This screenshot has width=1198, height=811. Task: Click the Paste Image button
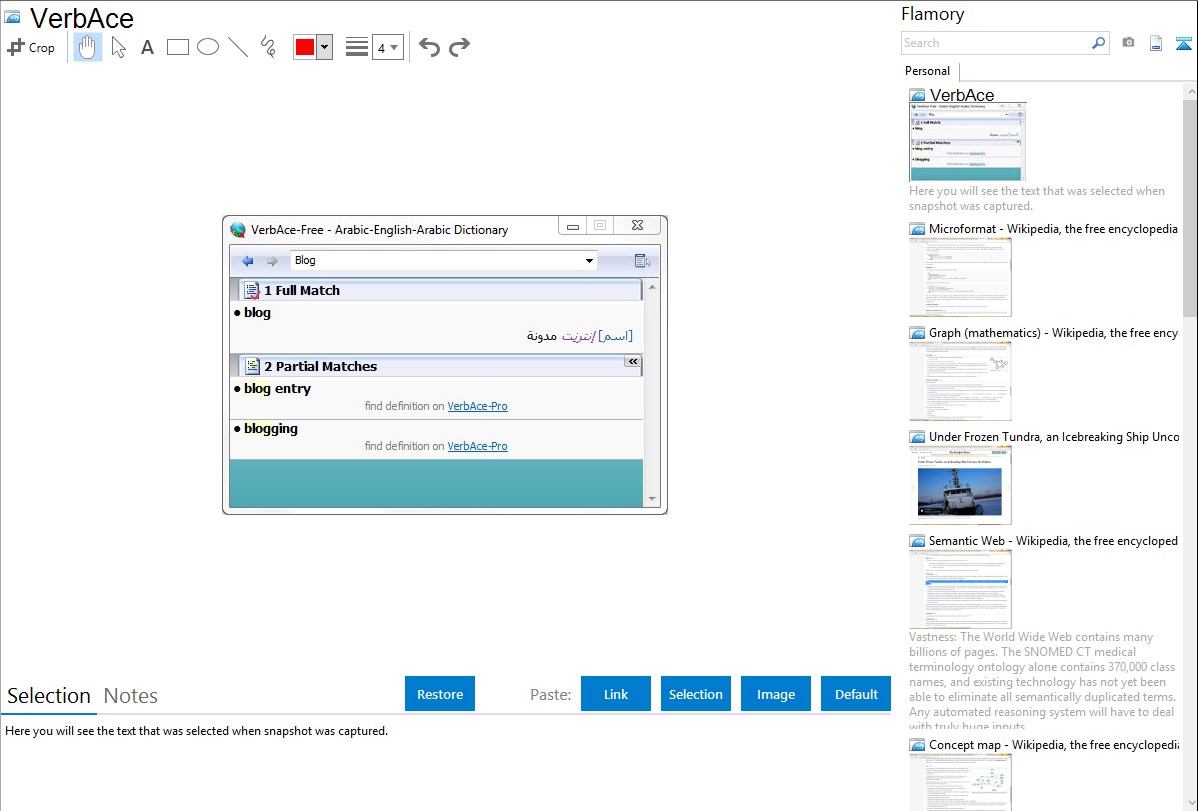point(776,694)
